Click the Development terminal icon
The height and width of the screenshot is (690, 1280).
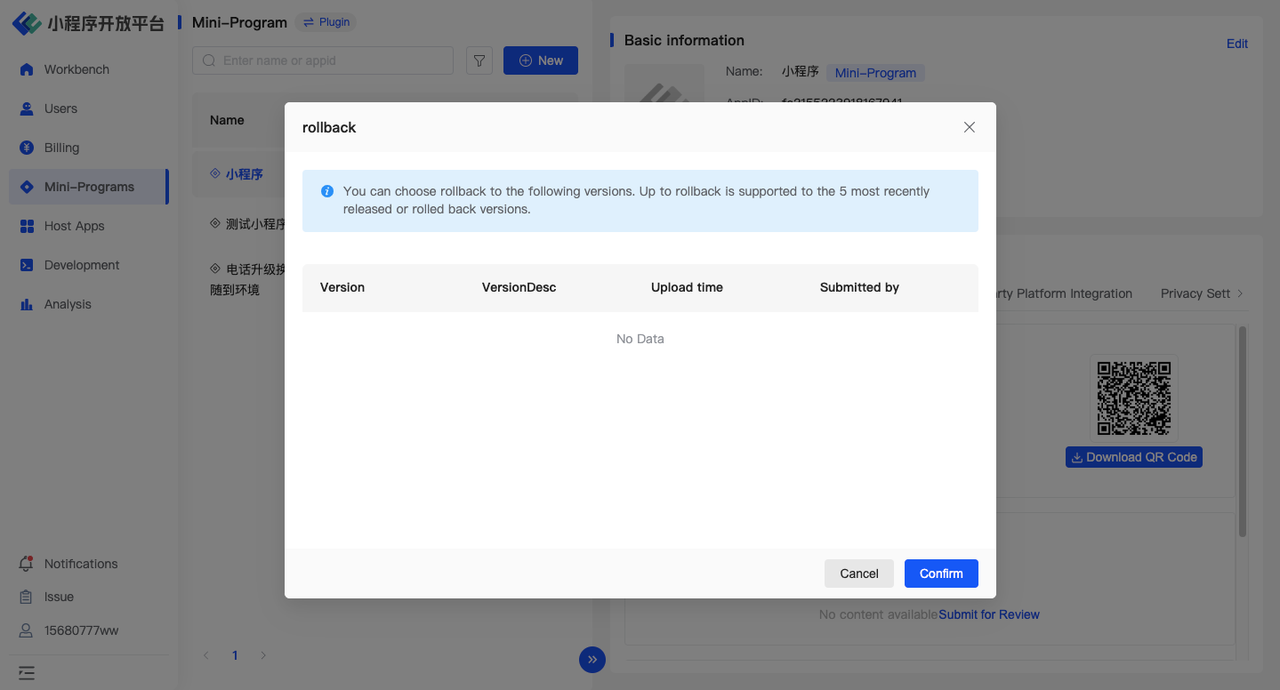[26, 265]
